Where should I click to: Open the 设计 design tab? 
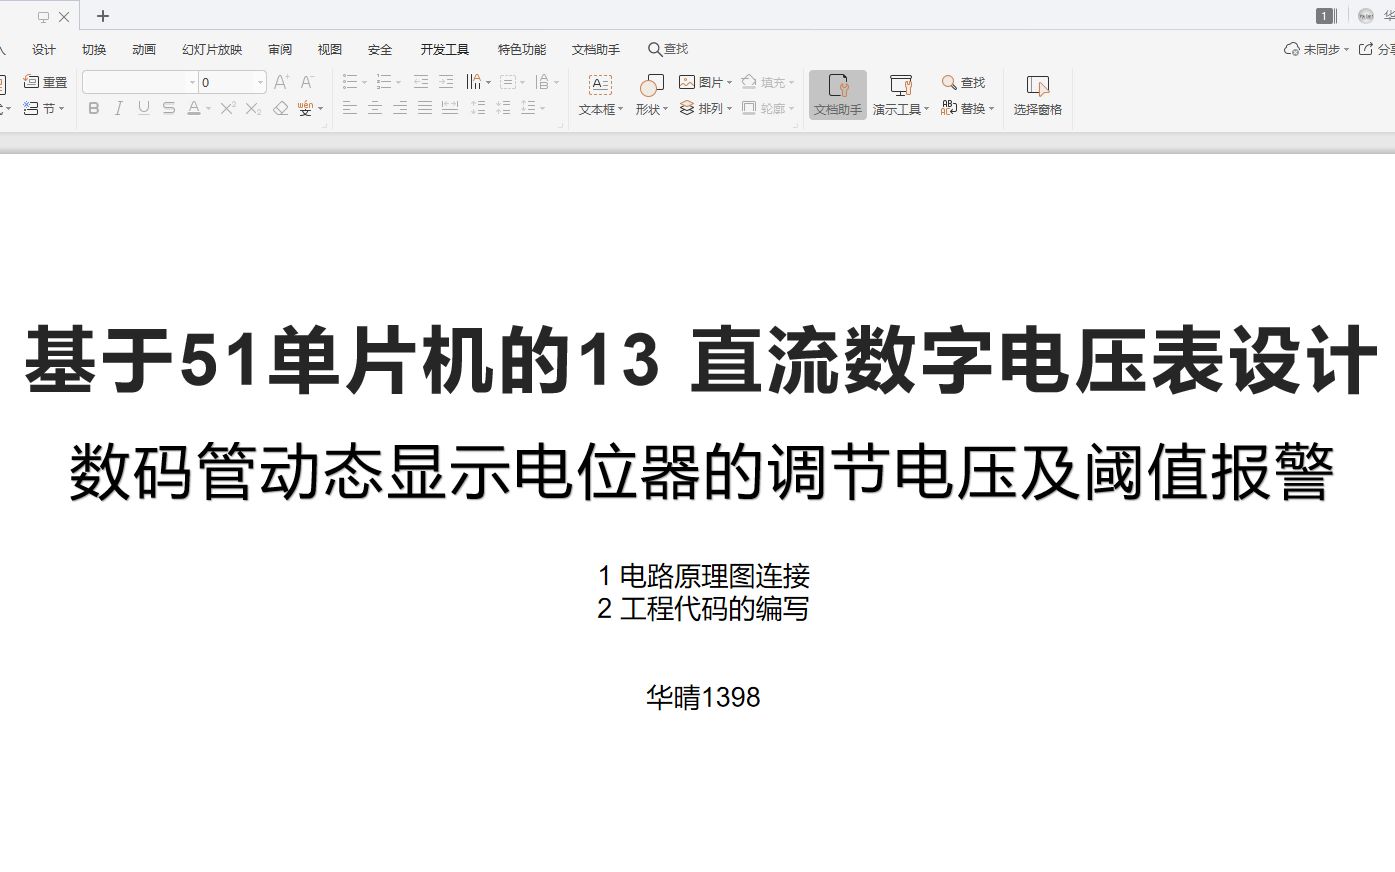[x=44, y=49]
